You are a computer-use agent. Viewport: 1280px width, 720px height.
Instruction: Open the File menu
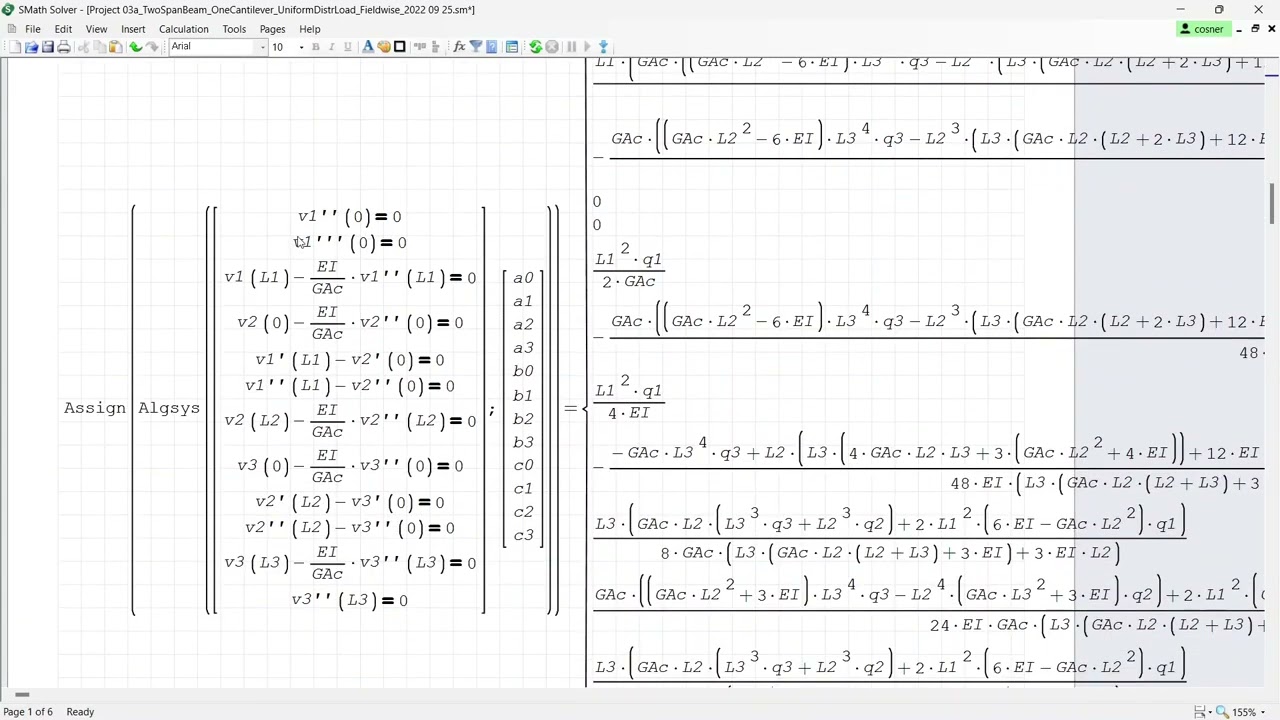coord(33,29)
